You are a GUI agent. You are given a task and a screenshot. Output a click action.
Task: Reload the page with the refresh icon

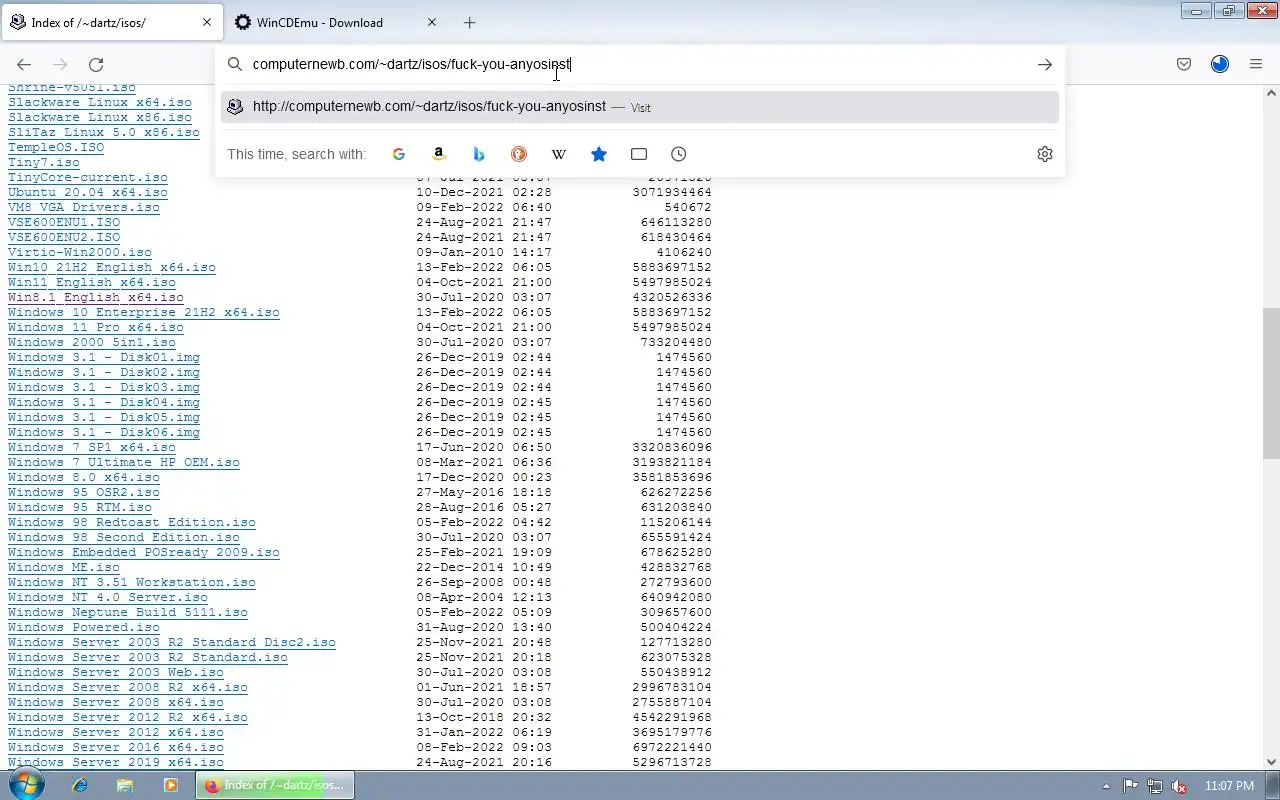click(x=96, y=64)
